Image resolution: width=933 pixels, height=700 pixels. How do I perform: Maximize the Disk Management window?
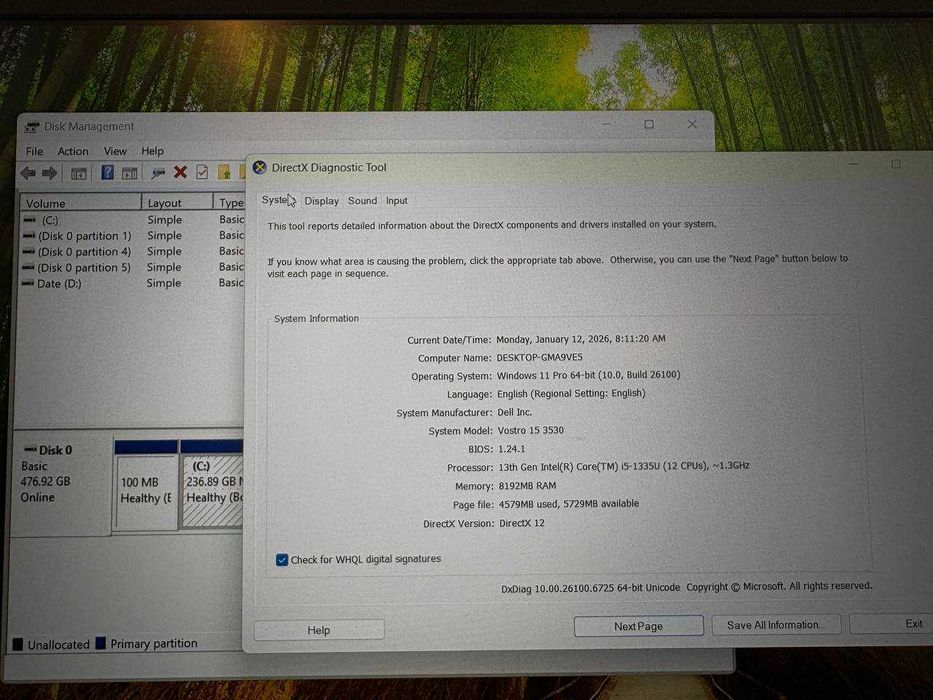[649, 124]
